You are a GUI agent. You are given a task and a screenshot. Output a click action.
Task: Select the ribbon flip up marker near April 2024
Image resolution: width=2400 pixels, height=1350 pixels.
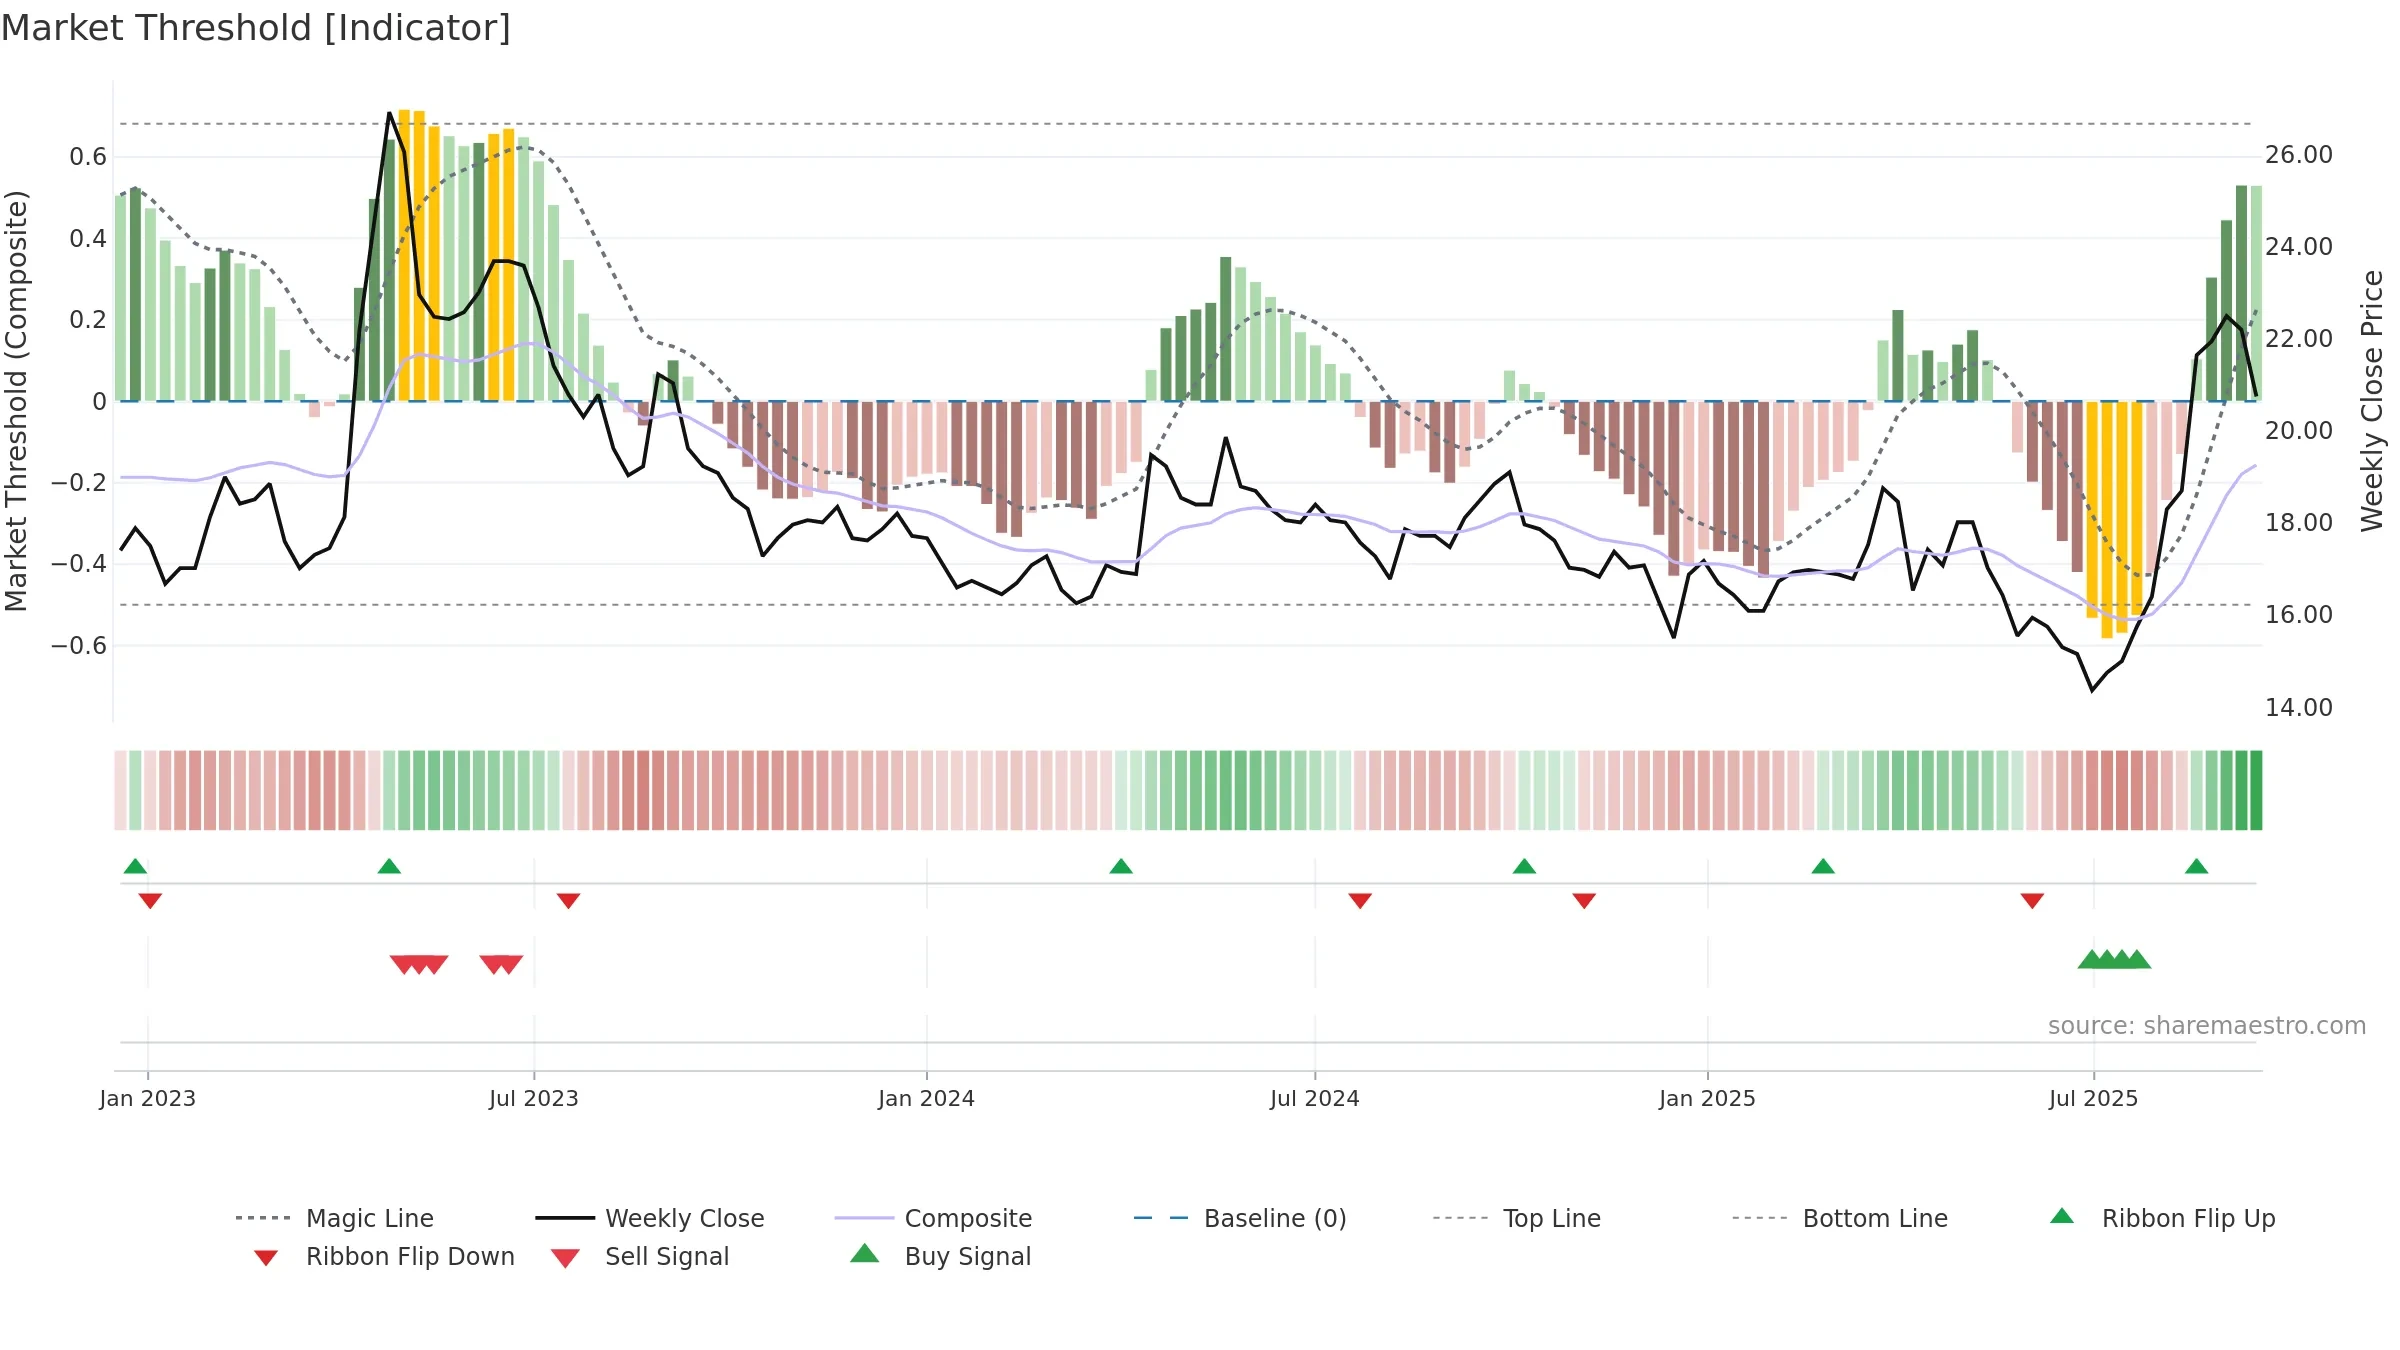(1121, 866)
